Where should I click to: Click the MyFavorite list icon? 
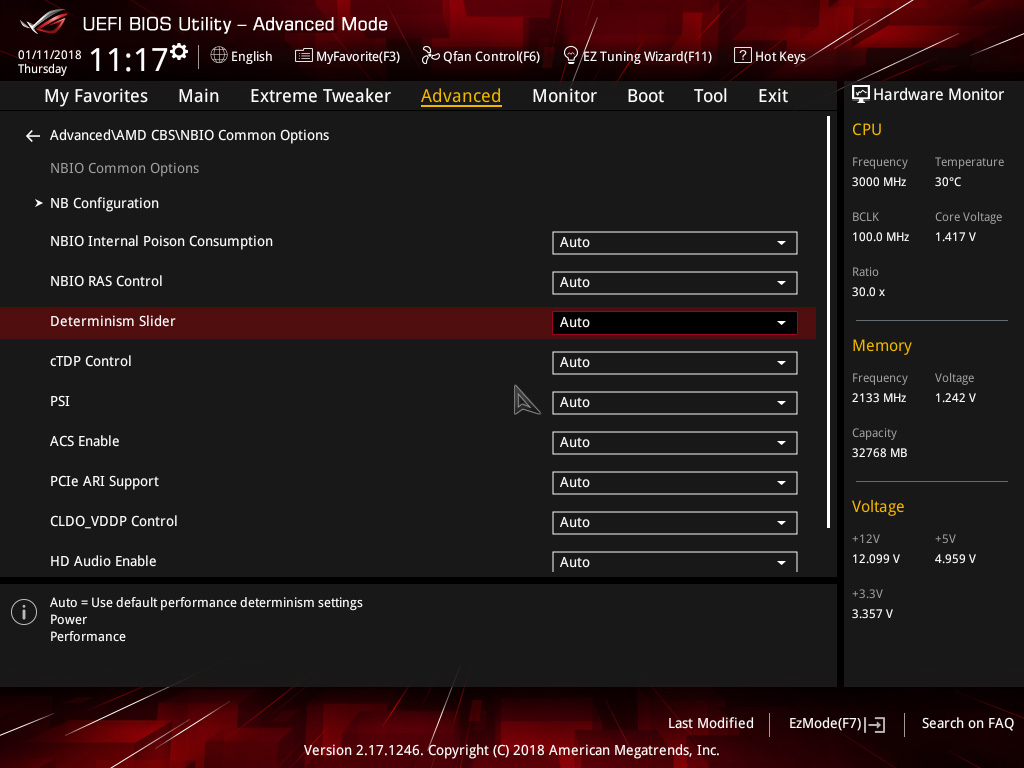[304, 56]
